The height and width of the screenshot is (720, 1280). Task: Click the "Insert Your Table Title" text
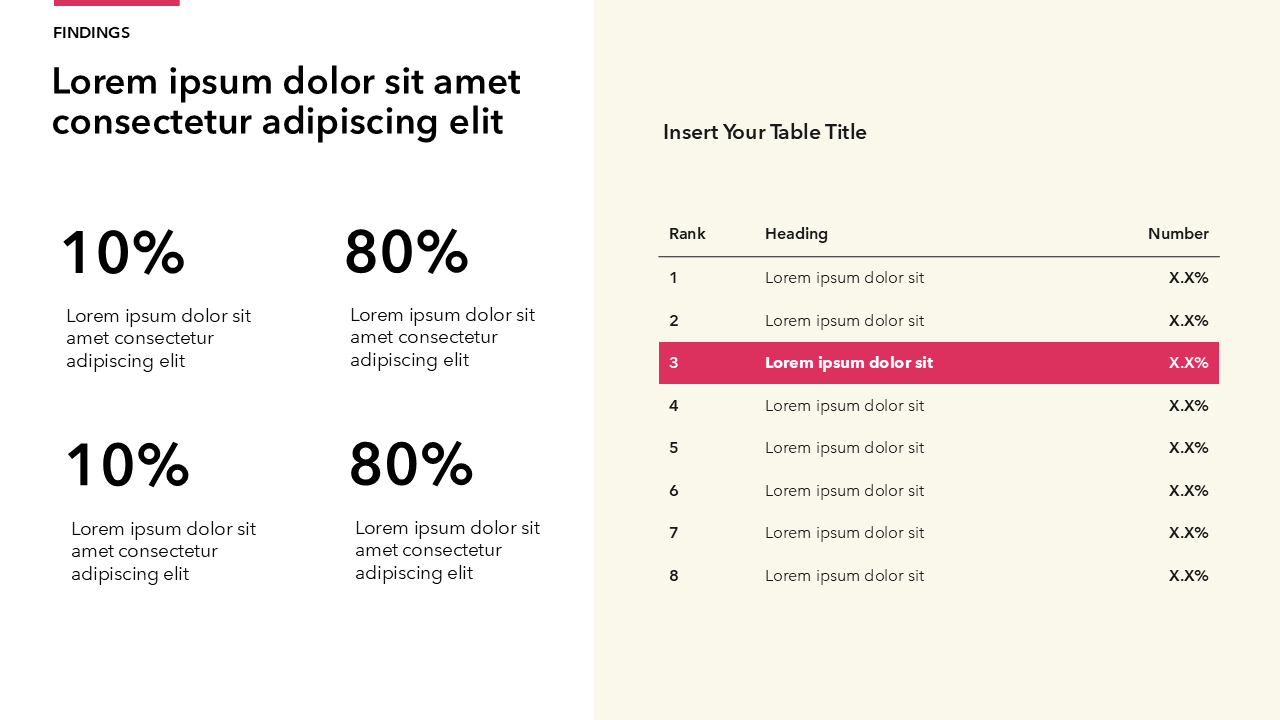tap(764, 132)
